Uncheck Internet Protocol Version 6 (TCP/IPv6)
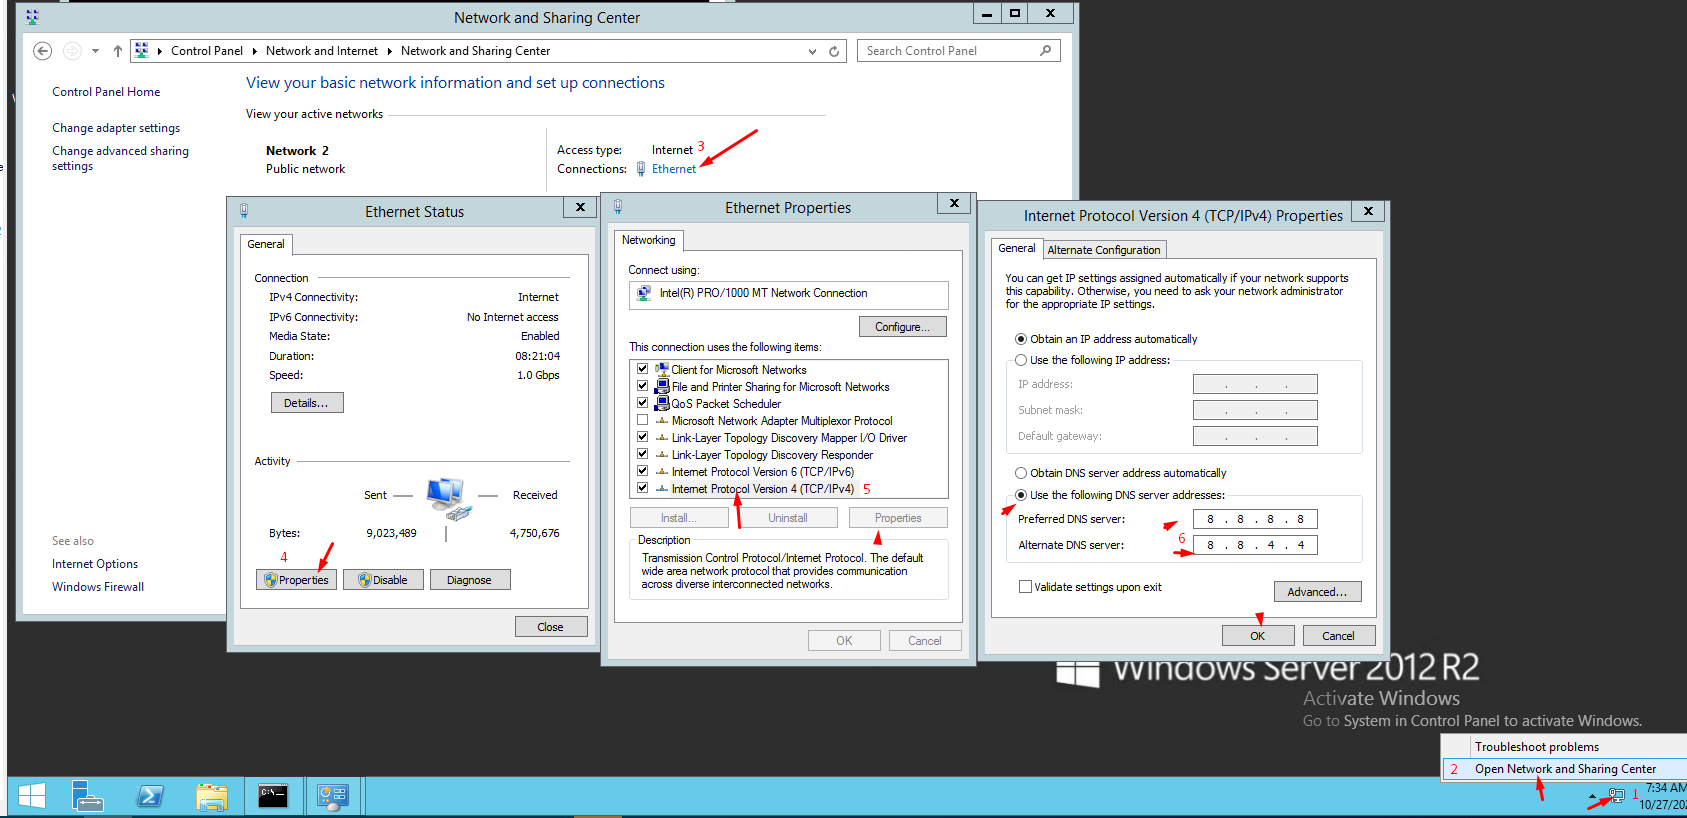The image size is (1687, 818). [x=642, y=471]
